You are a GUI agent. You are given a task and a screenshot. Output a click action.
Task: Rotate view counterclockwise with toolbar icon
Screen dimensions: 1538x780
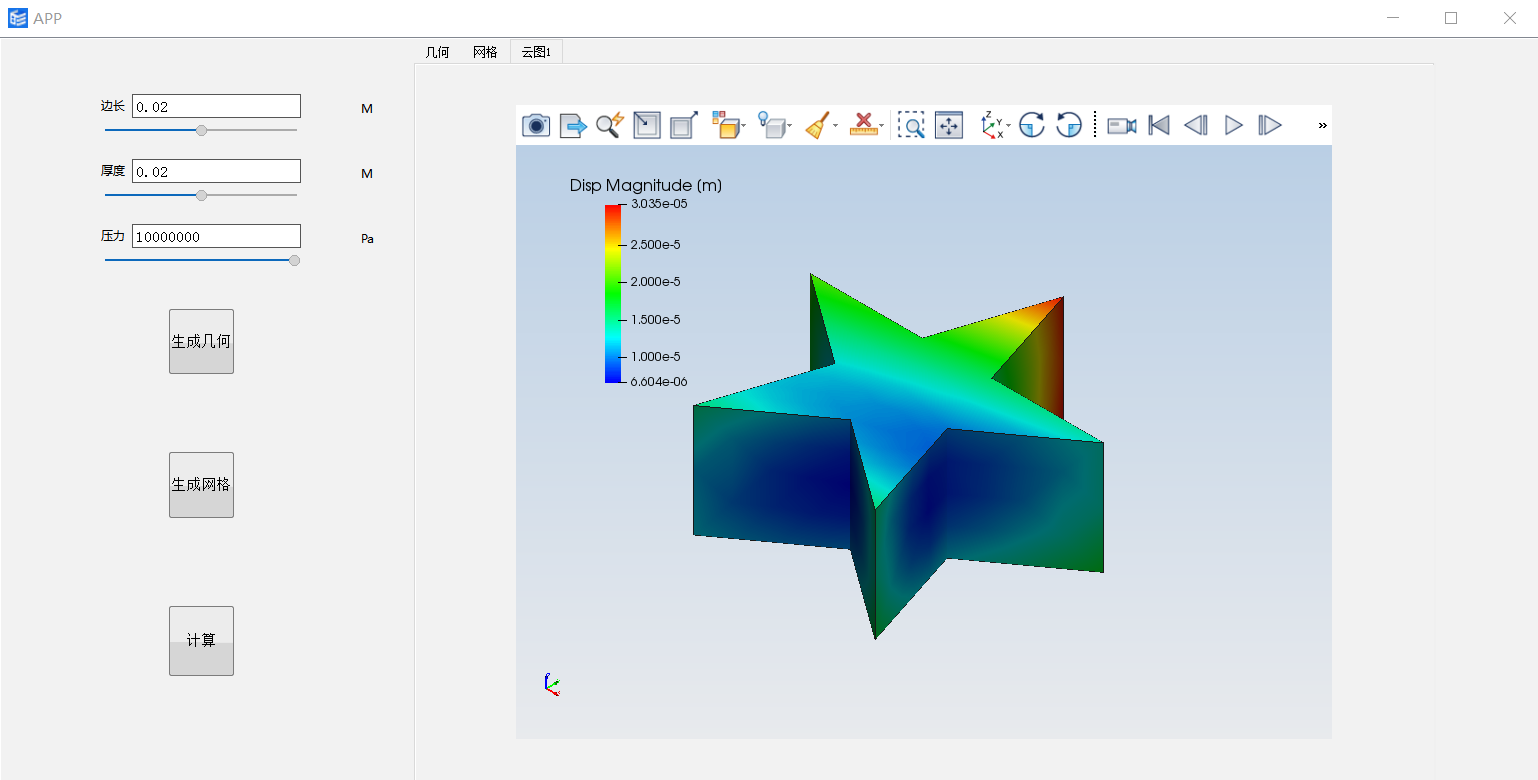[x=1069, y=125]
